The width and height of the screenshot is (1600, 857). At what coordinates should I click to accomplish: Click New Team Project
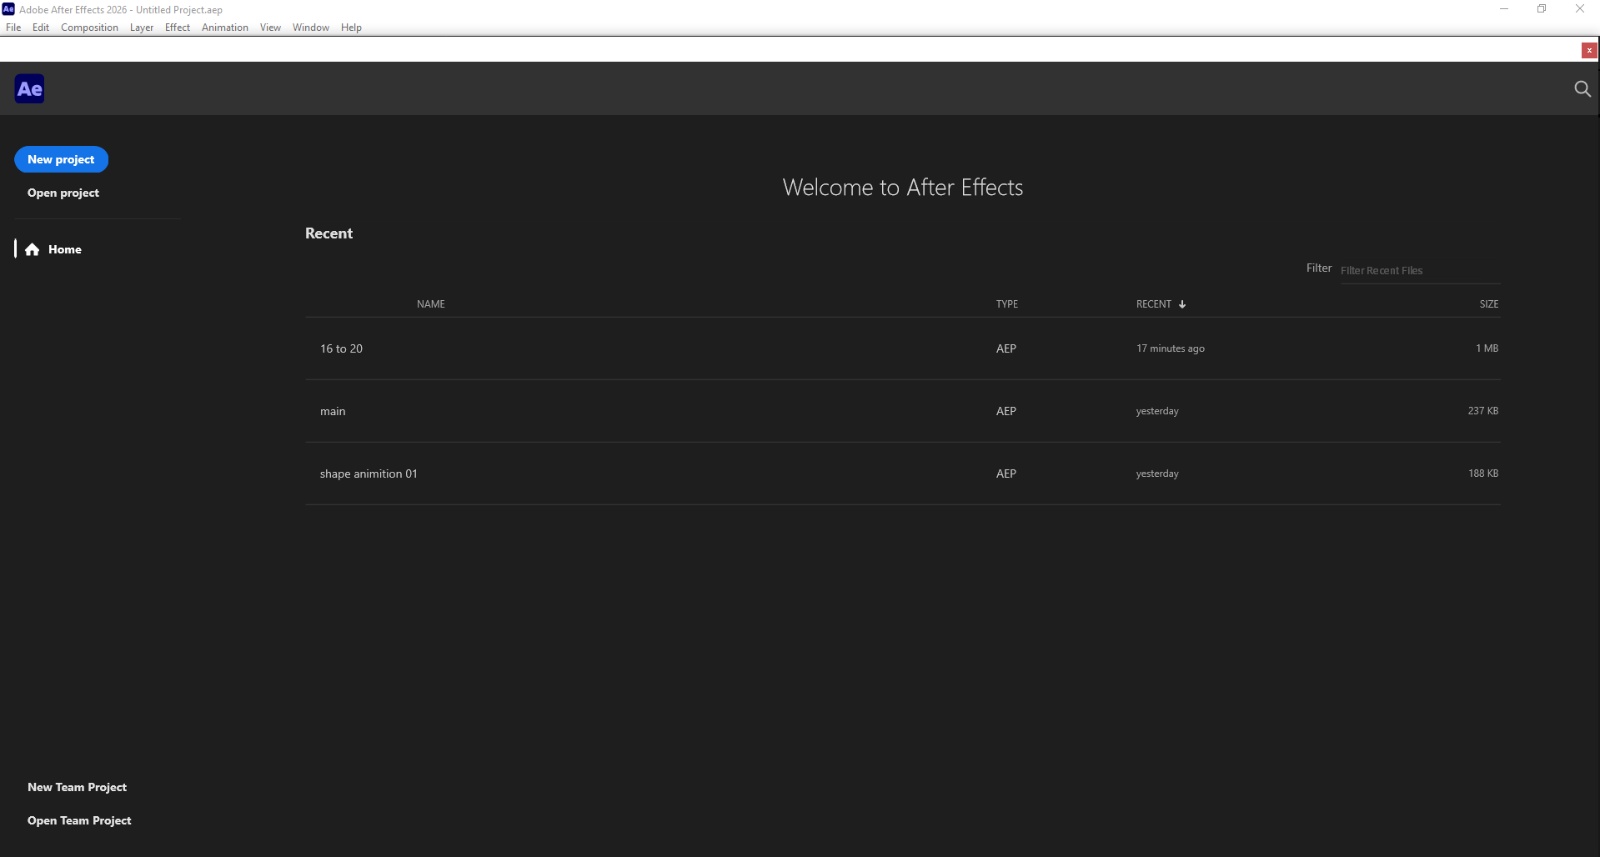(77, 787)
